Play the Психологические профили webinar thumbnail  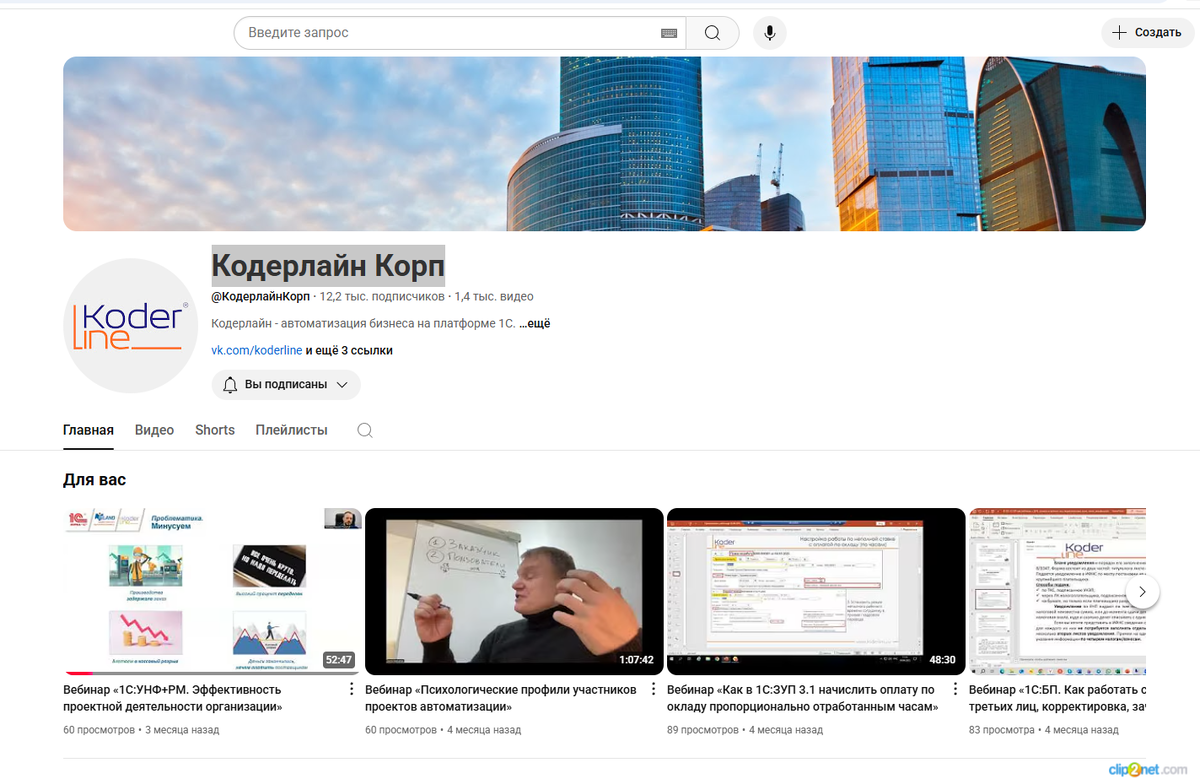point(514,592)
